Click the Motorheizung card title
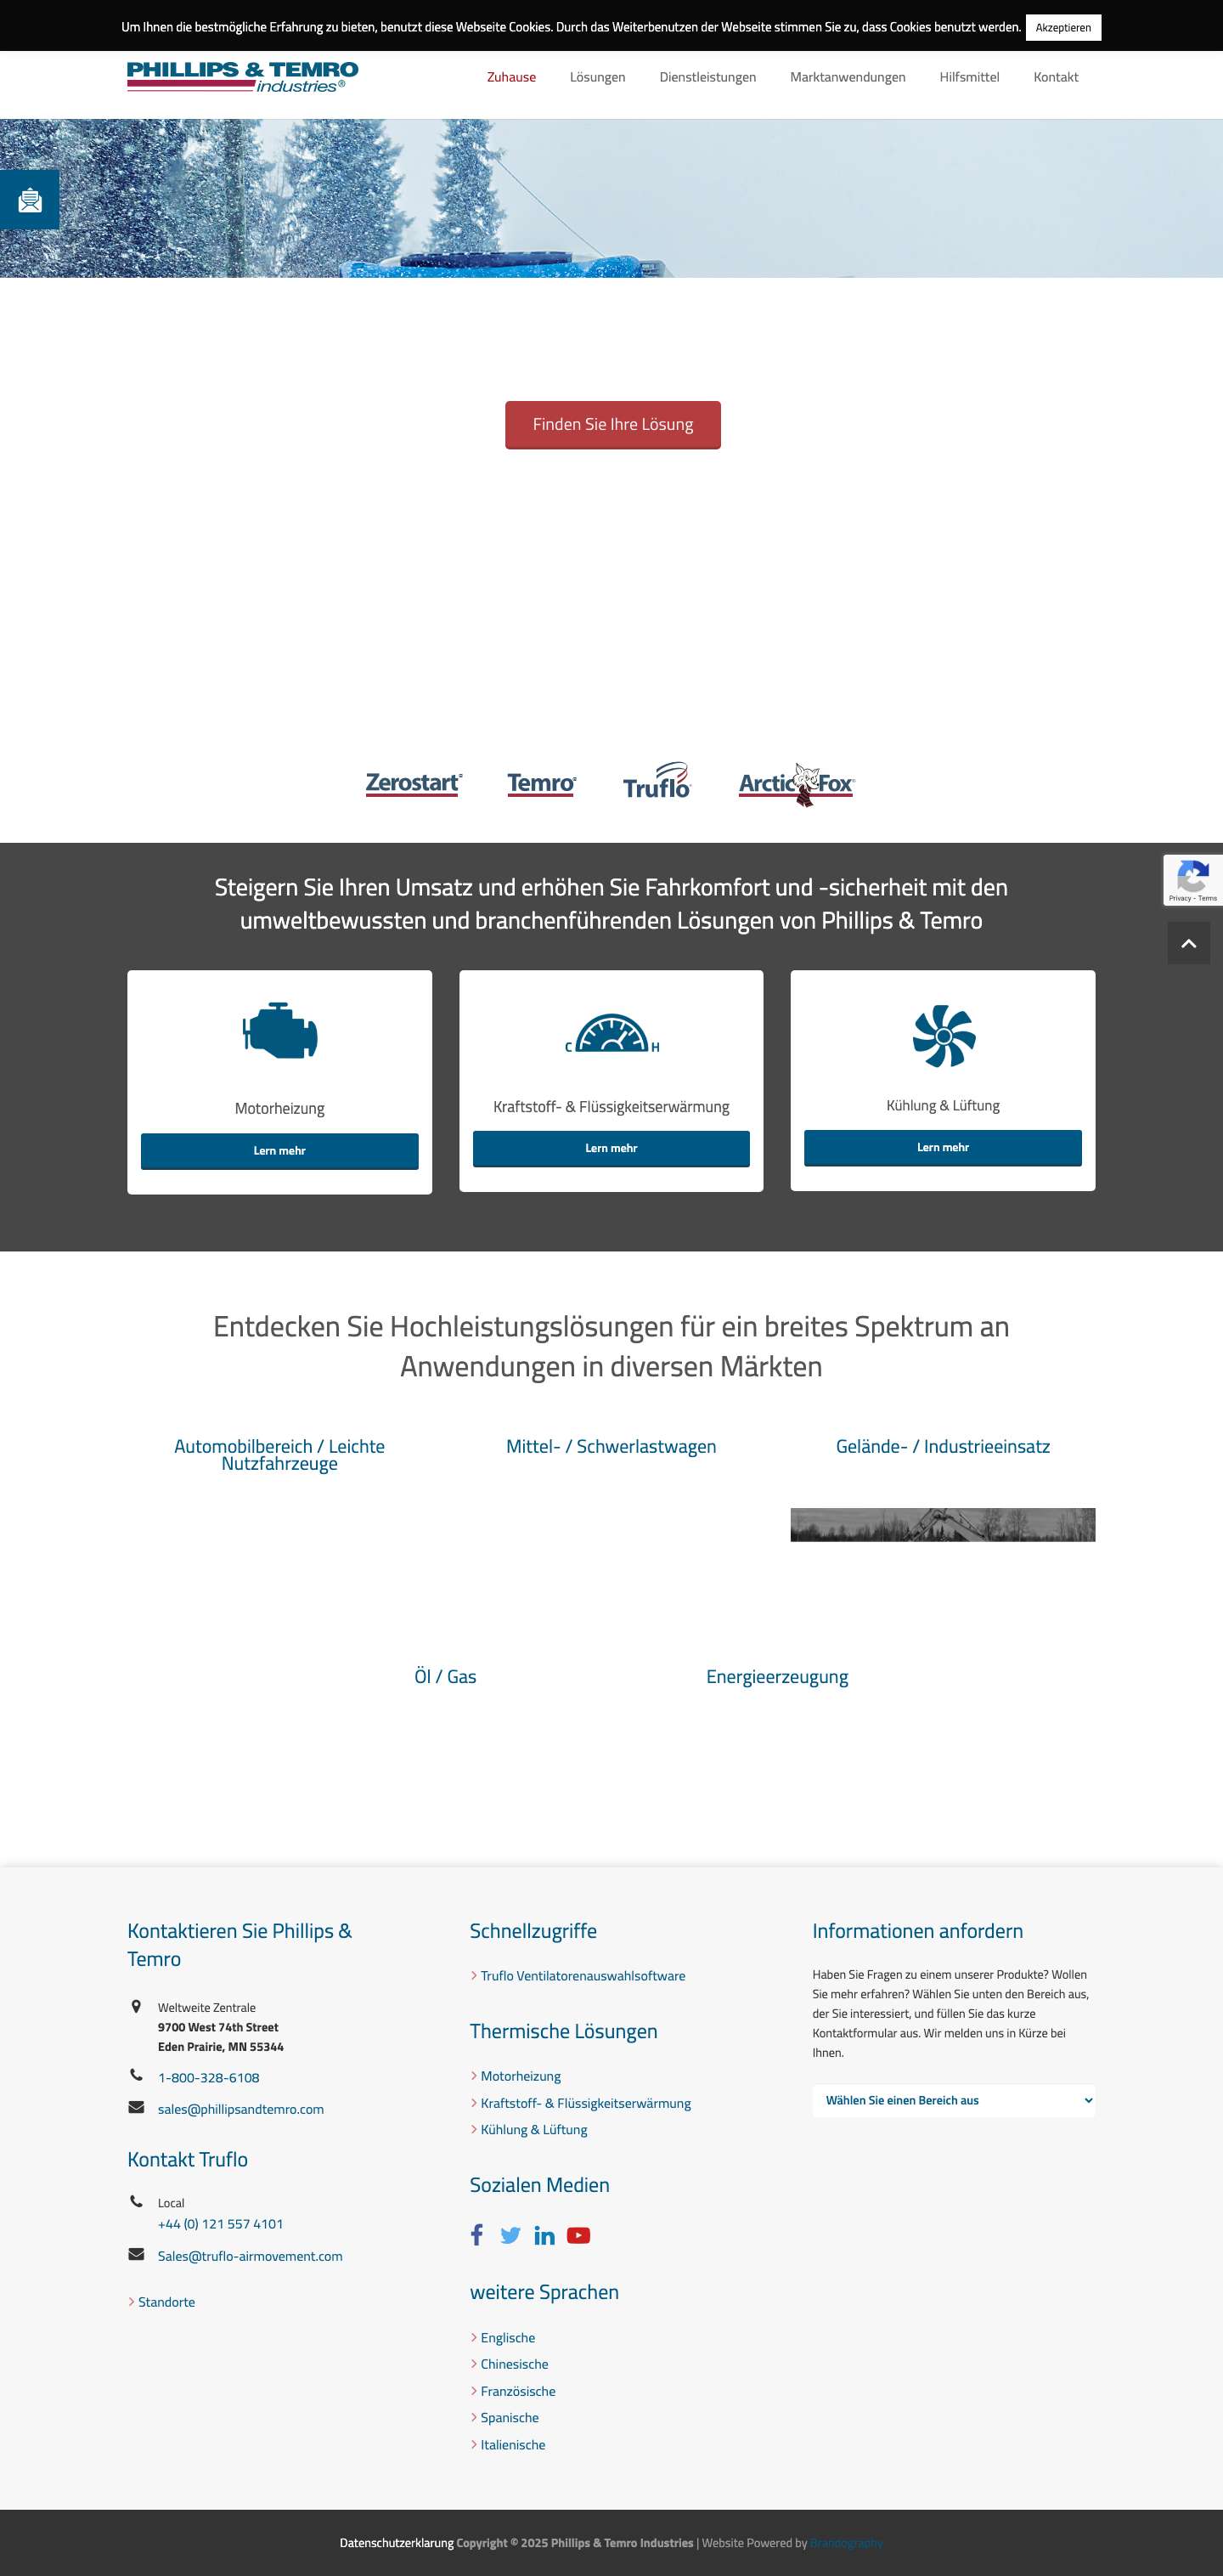The image size is (1223, 2576). [279, 1108]
